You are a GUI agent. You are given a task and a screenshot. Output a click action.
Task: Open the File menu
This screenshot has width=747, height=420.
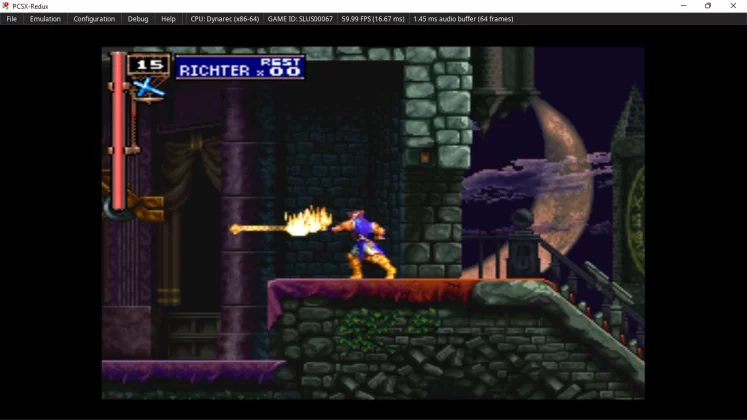[x=11, y=19]
